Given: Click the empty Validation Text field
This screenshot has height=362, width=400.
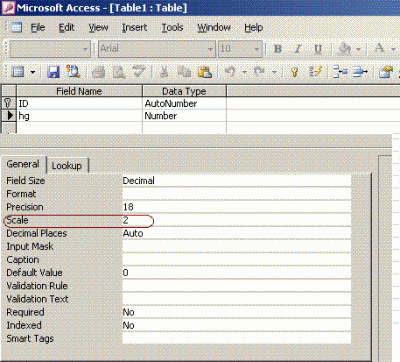Looking at the screenshot, I should tap(236, 299).
